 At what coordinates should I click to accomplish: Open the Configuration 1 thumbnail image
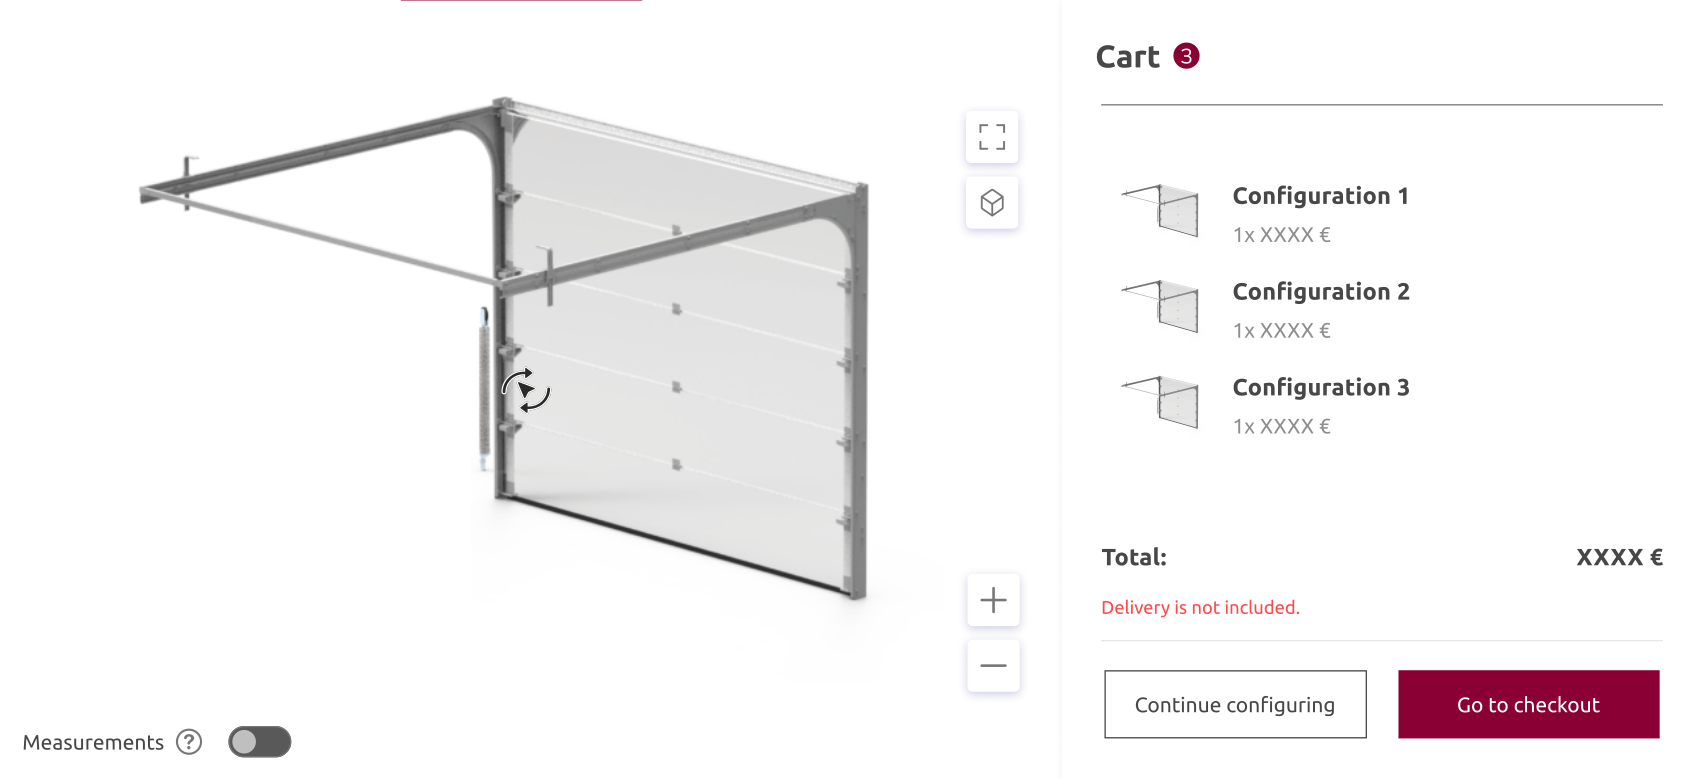tap(1161, 210)
